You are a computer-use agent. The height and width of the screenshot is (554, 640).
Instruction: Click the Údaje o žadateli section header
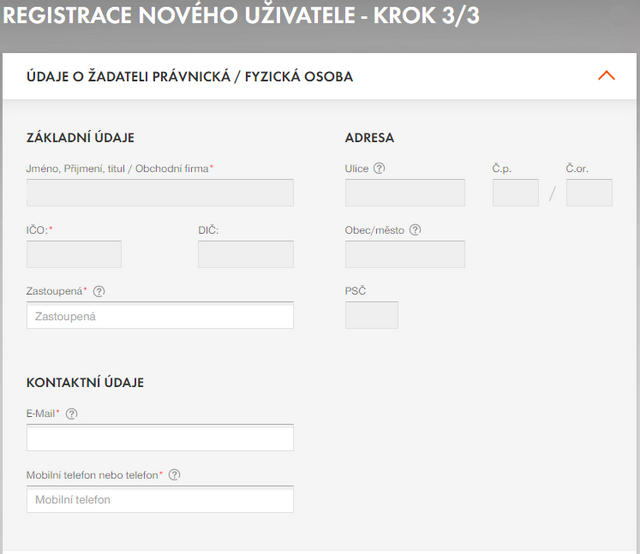(190, 76)
